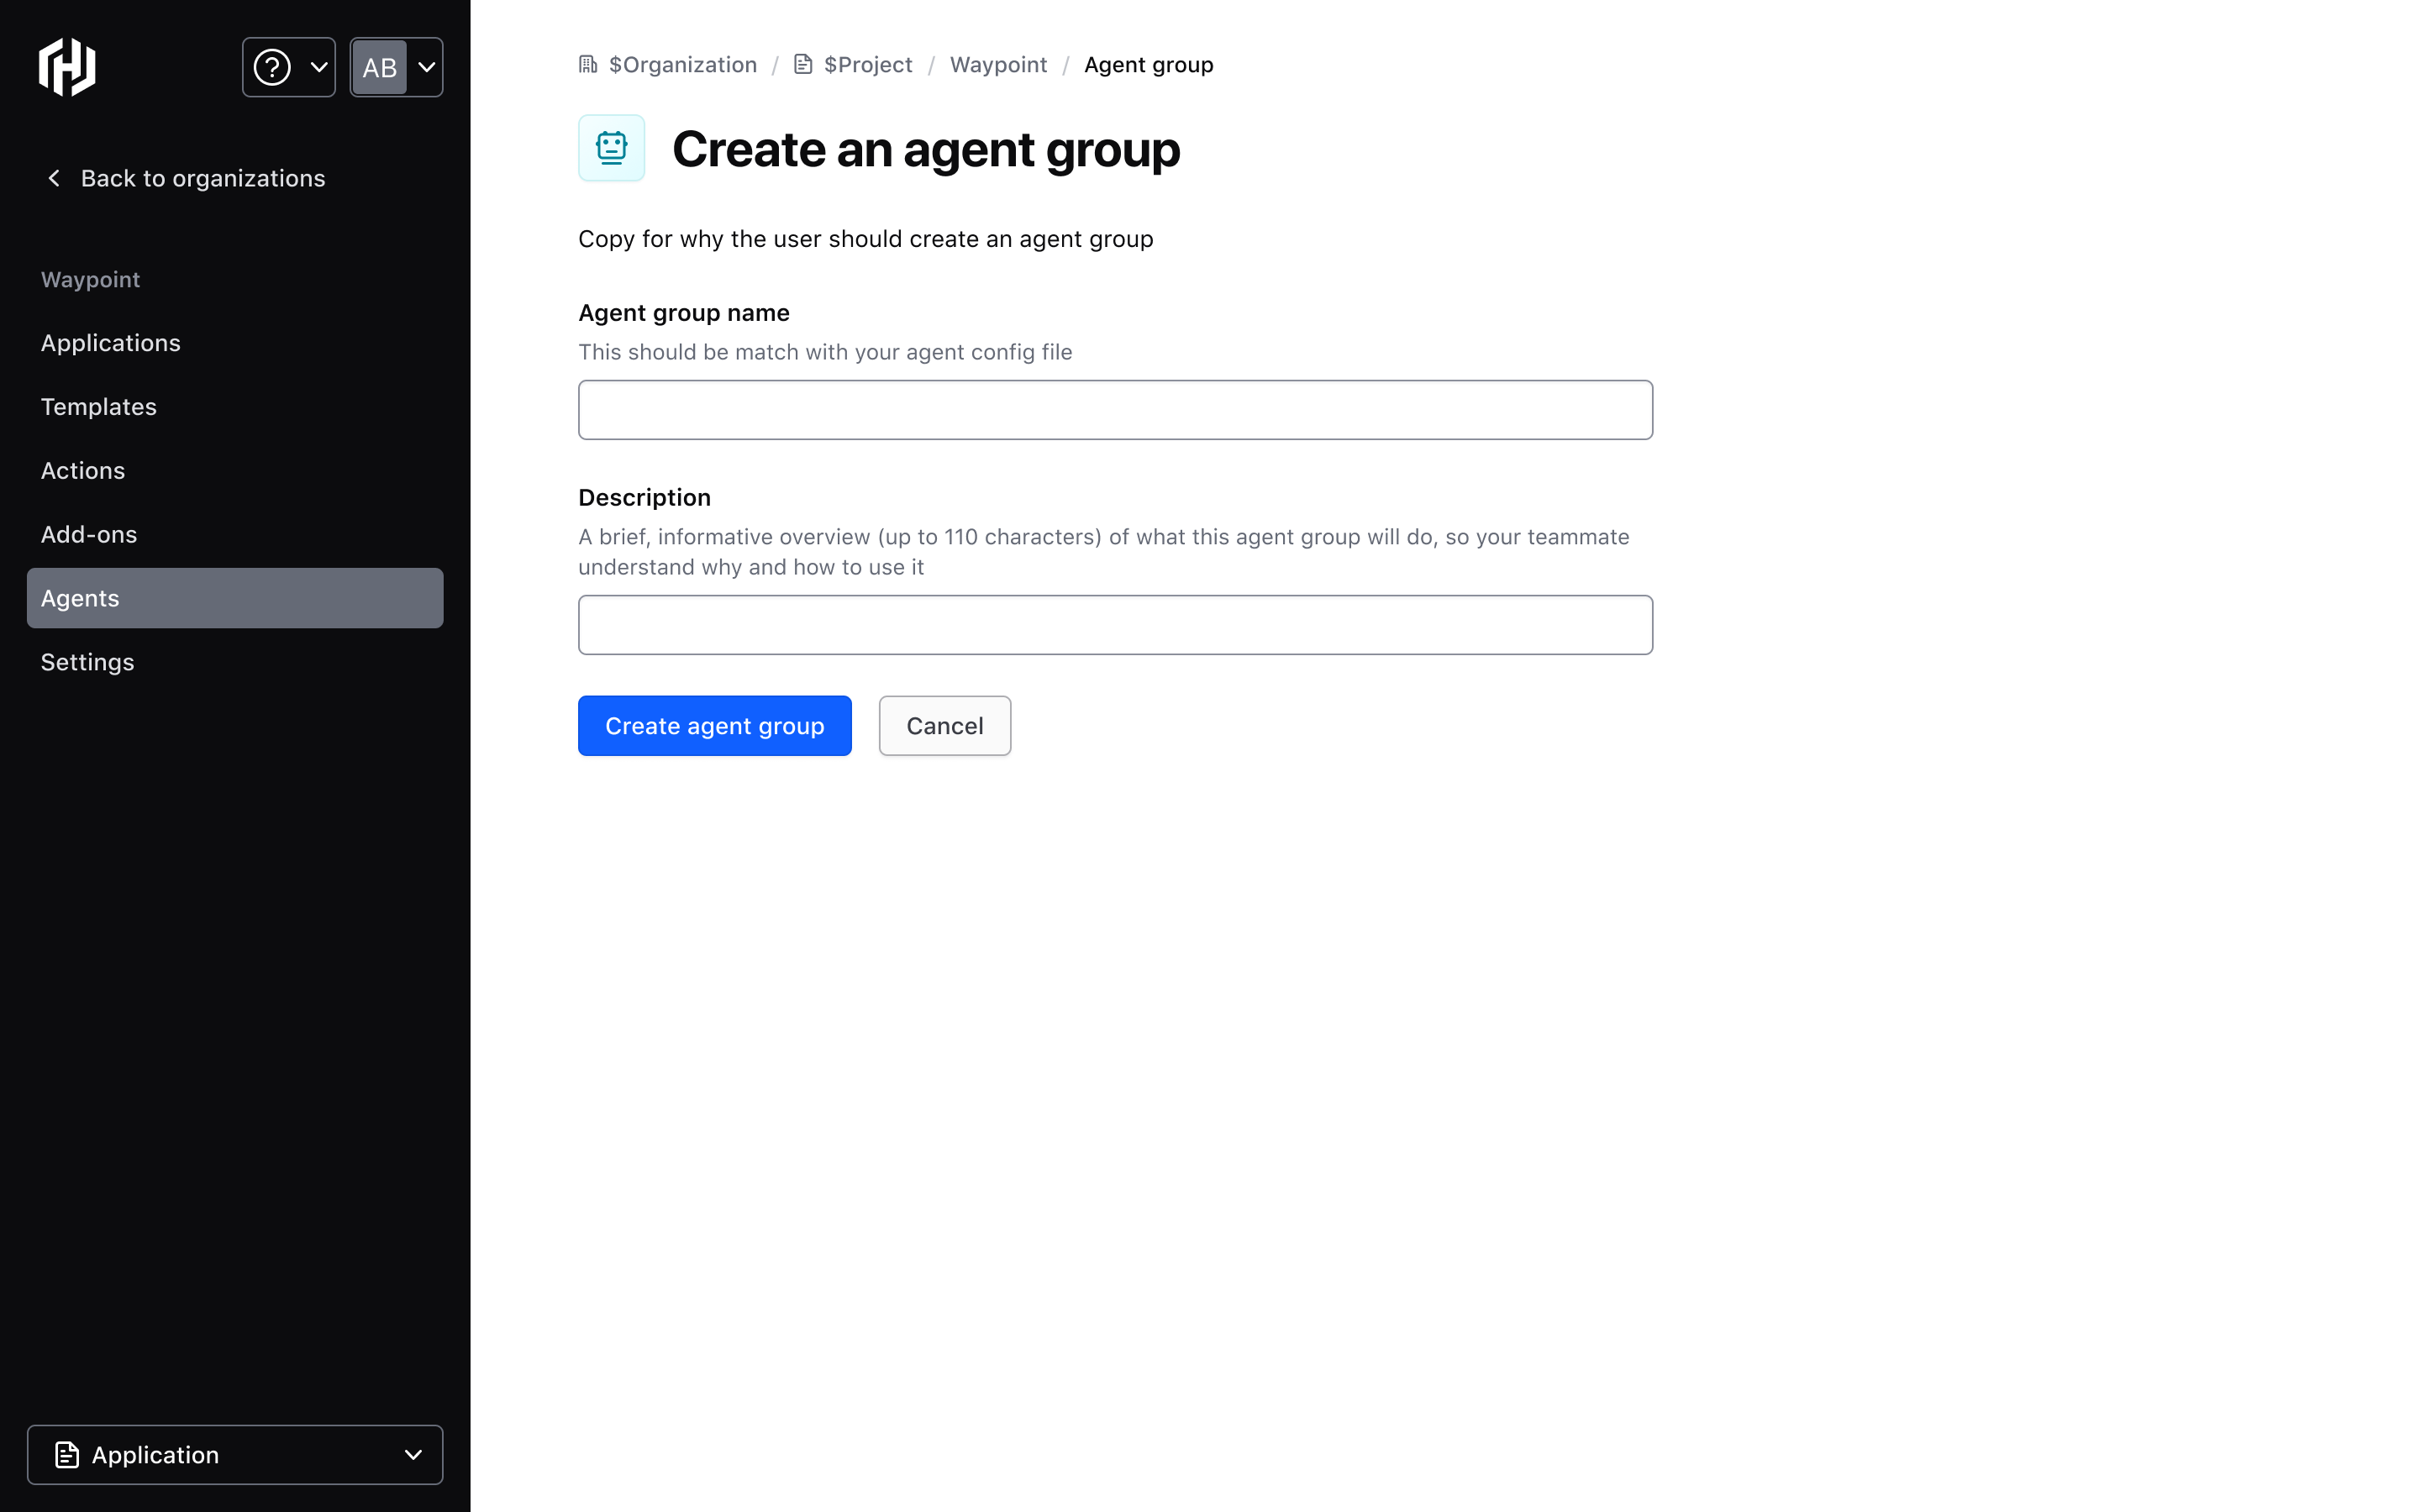The image size is (2420, 1512).
Task: Click the 'Templates' sidebar menu item
Action: (x=97, y=406)
